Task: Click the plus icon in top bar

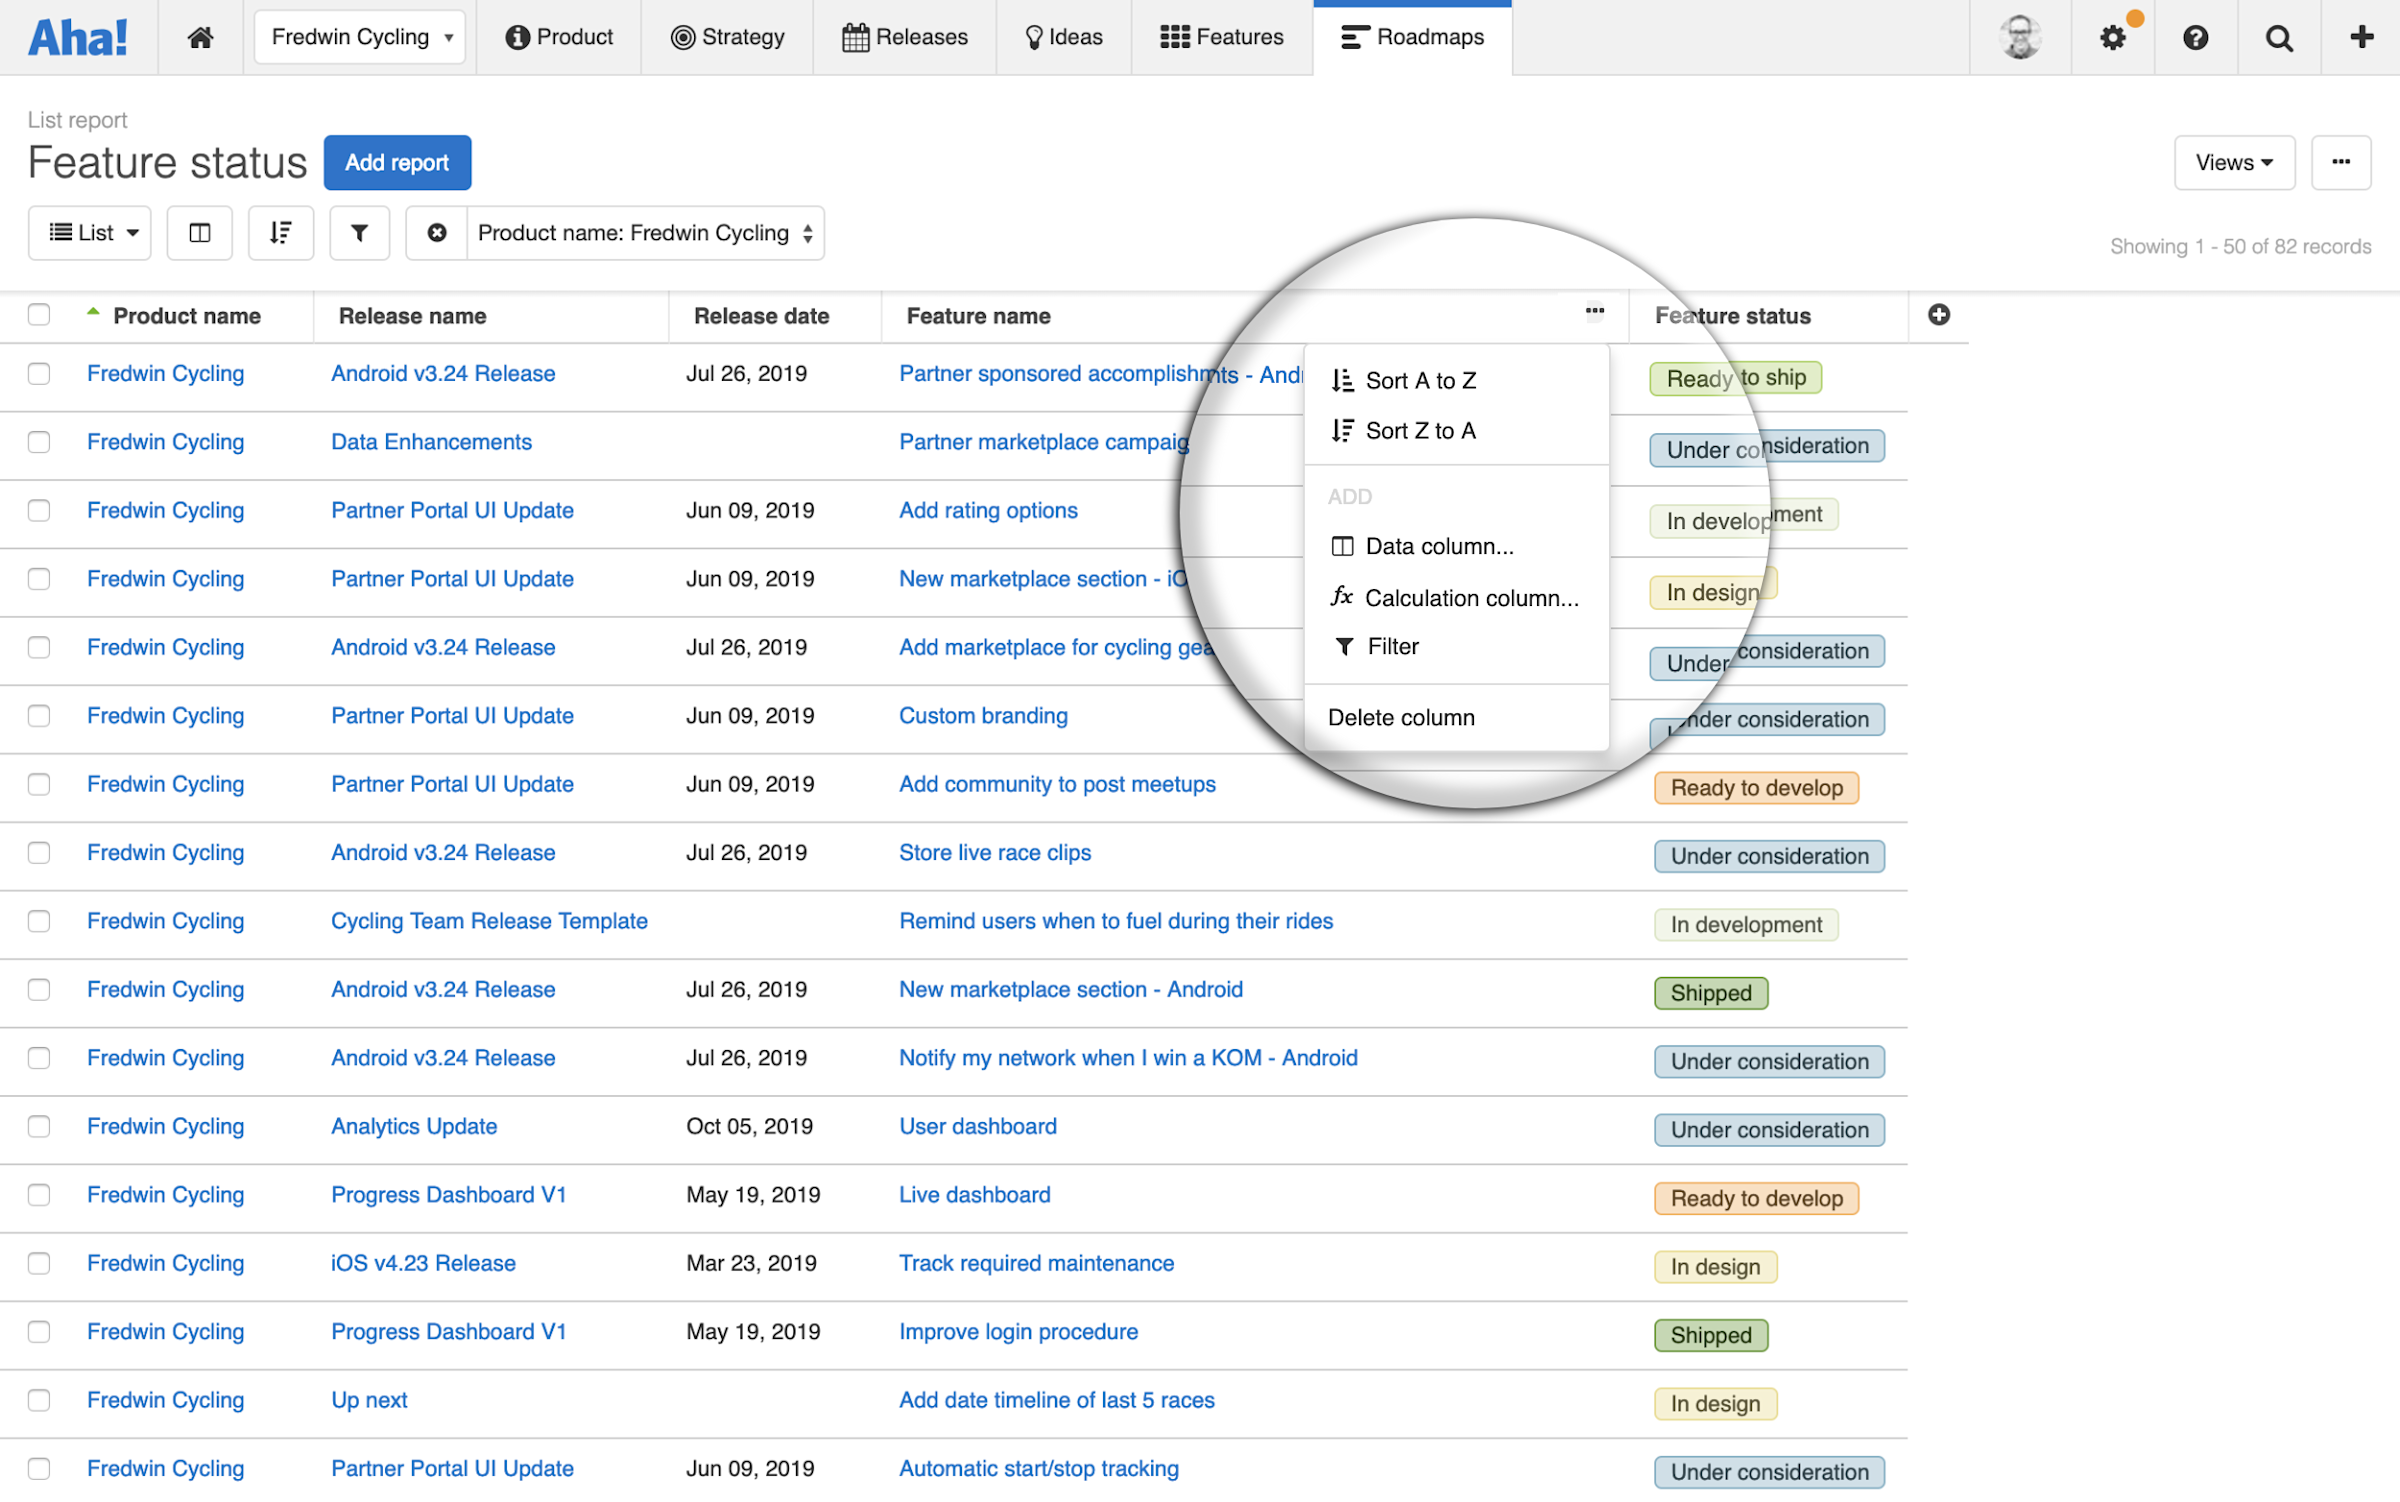Action: click(x=2362, y=37)
